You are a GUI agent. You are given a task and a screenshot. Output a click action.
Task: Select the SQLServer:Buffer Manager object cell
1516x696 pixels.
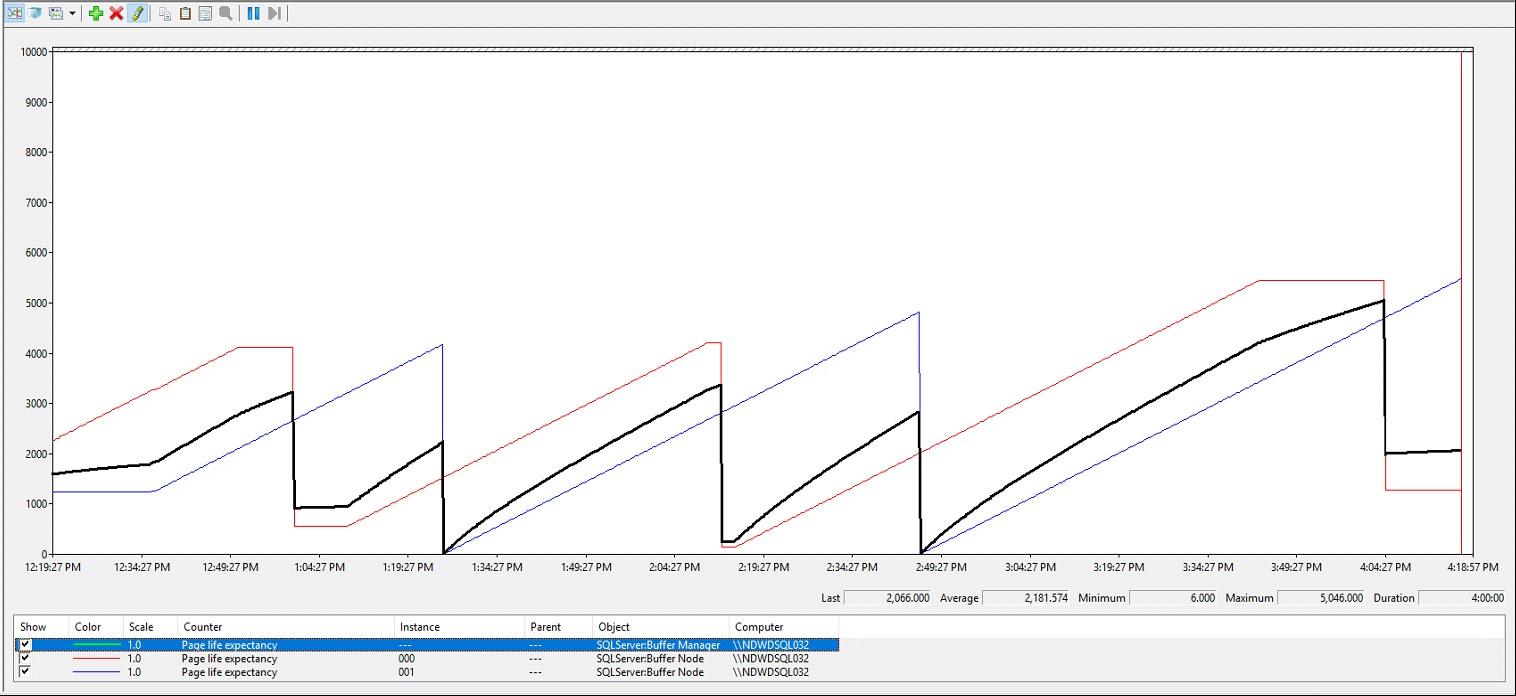658,645
